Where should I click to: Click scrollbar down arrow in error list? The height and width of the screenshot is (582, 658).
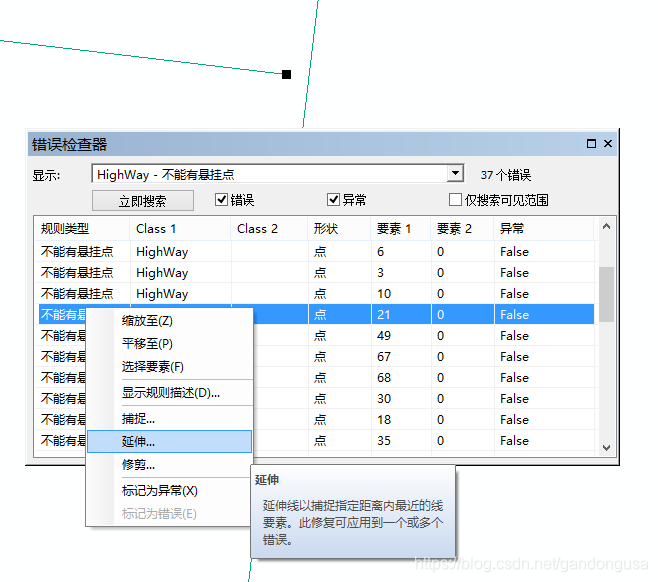(606, 448)
